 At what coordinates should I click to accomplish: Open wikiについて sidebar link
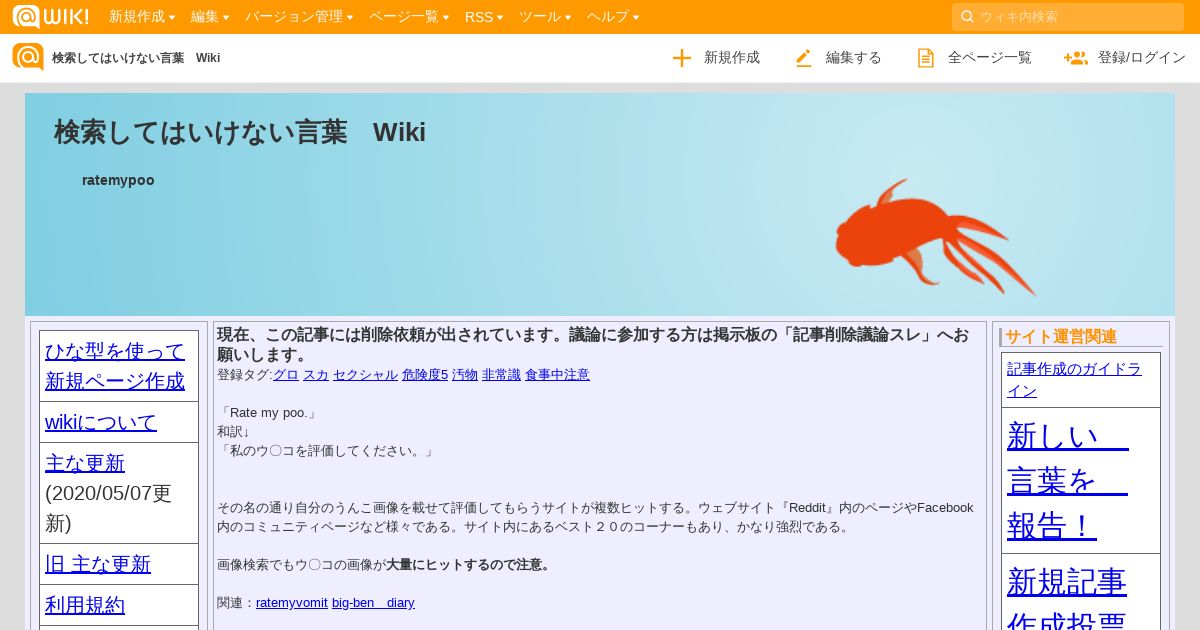pyautogui.click(x=101, y=422)
